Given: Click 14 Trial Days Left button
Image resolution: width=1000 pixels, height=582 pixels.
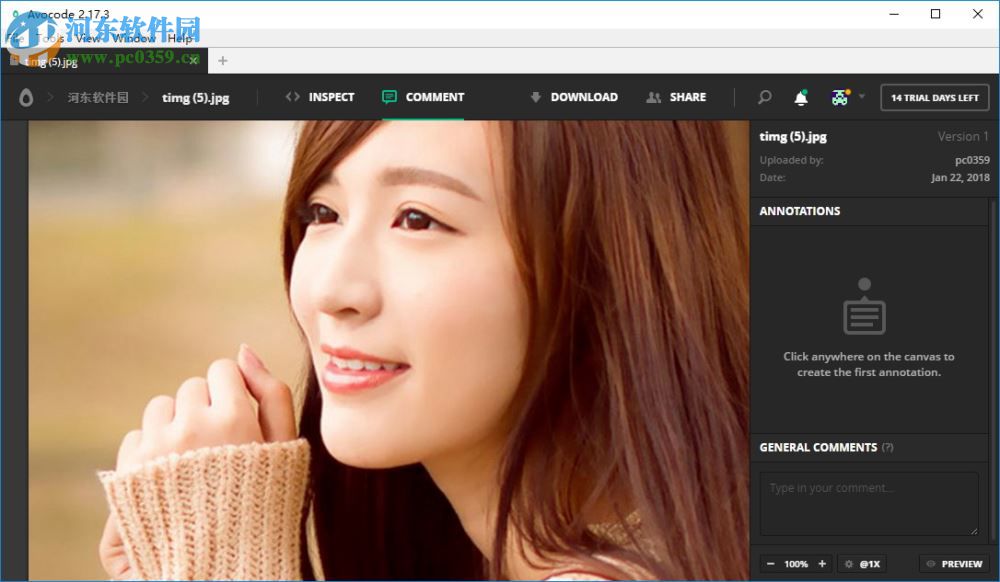Looking at the screenshot, I should [x=934, y=98].
